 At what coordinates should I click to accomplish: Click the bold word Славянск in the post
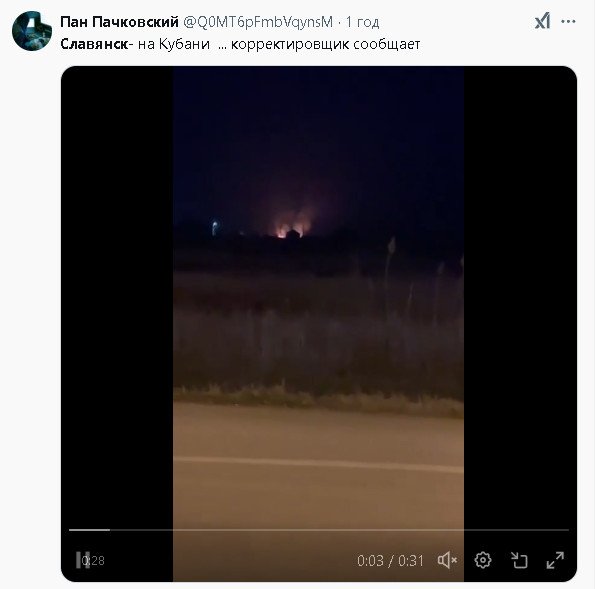[x=94, y=44]
